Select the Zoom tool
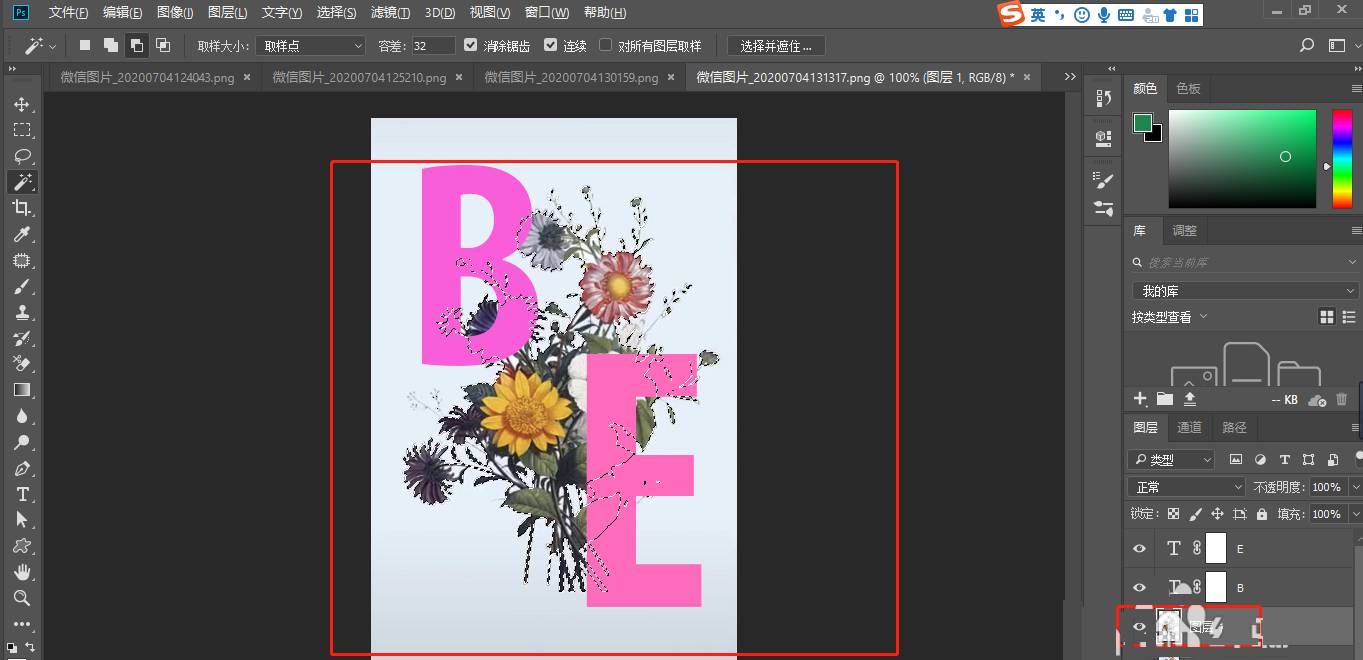 [23, 598]
